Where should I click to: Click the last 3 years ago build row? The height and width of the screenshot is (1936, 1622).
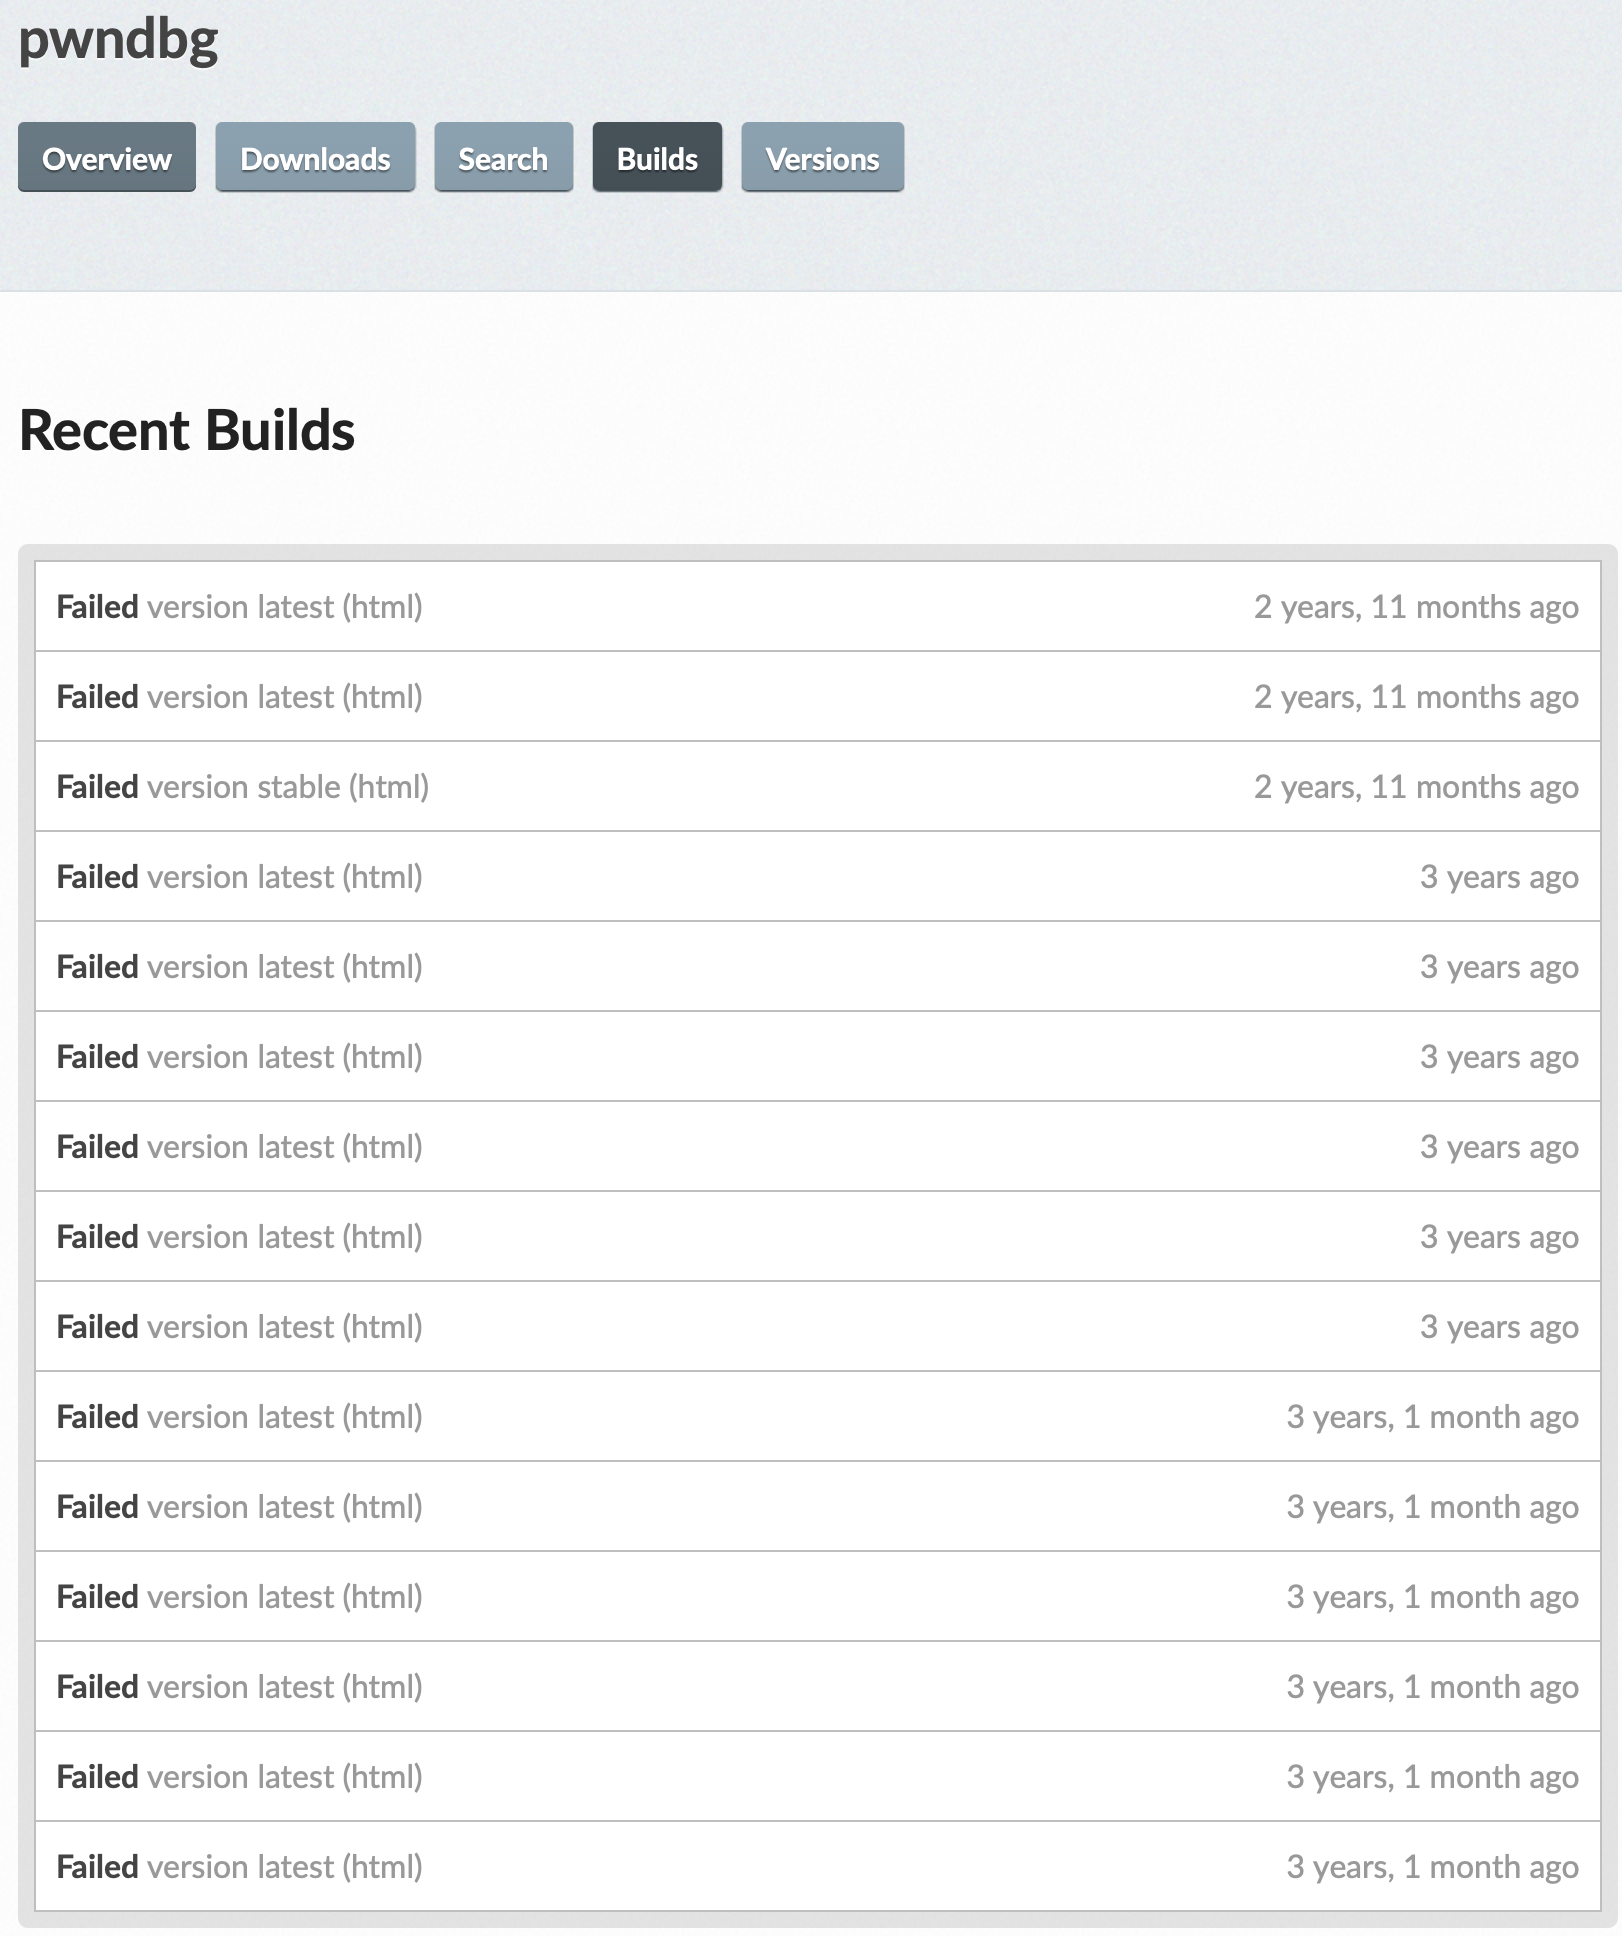(x=240, y=1326)
